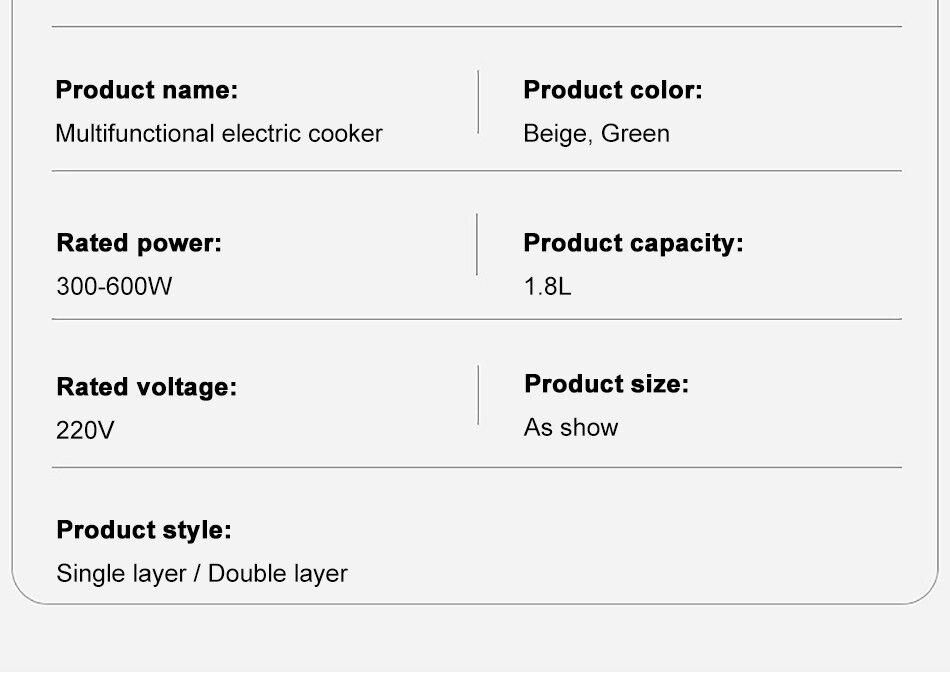This screenshot has height=683, width=950.
Task: Select the "220V" voltage value
Action: click(85, 431)
